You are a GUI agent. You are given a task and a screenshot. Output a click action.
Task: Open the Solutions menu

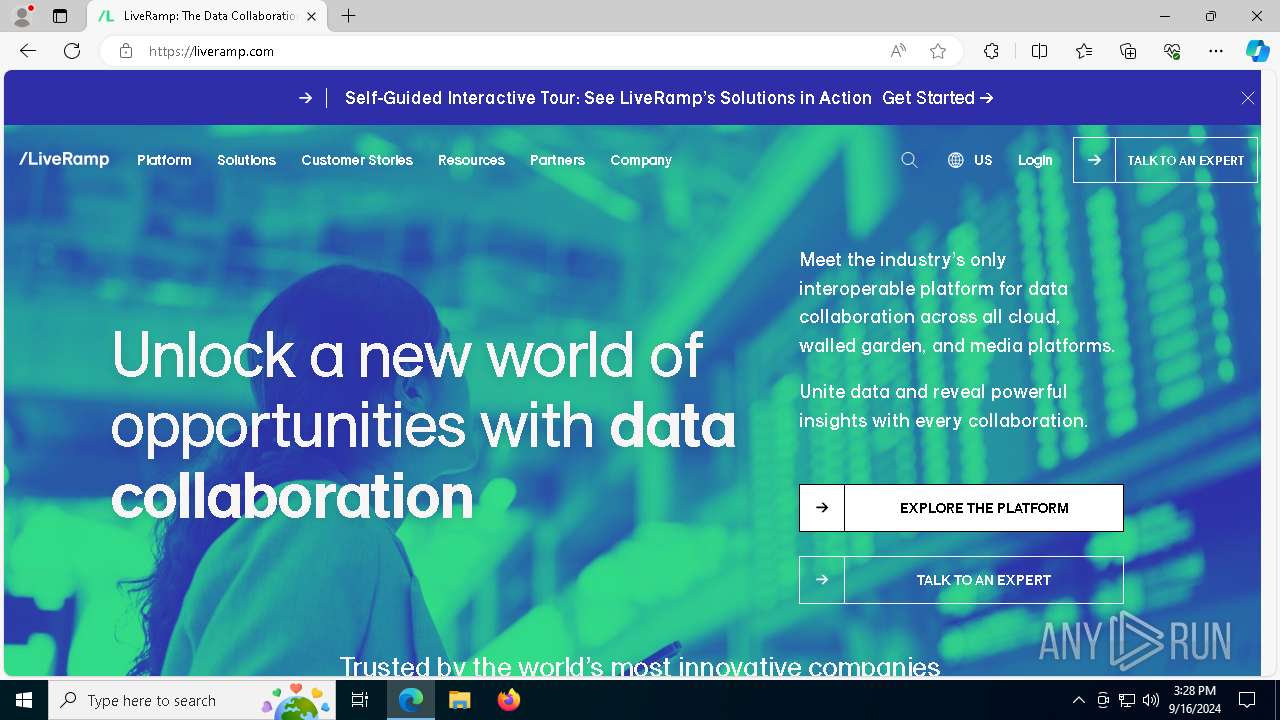[246, 160]
